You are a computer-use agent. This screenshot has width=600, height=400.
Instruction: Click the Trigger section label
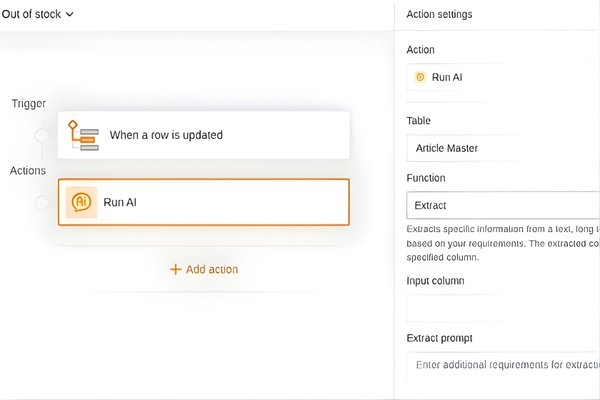(x=29, y=104)
